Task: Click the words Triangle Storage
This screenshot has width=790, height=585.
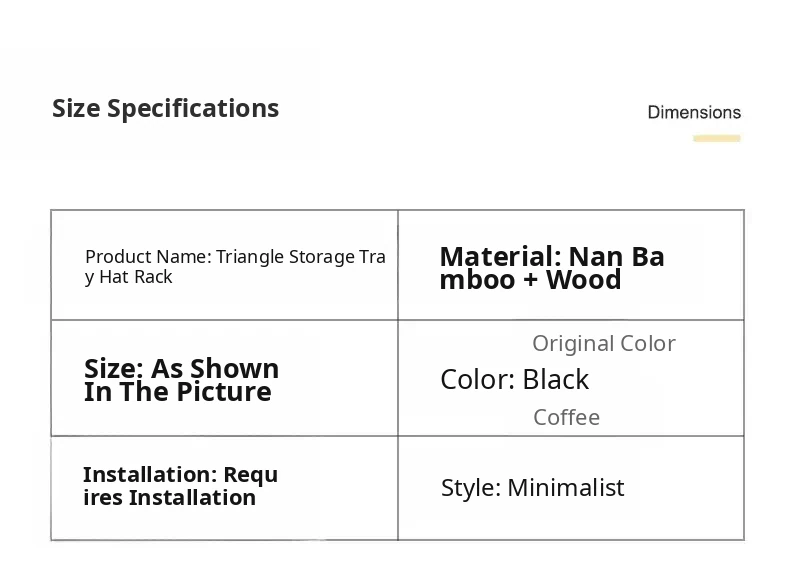Action: [285, 257]
